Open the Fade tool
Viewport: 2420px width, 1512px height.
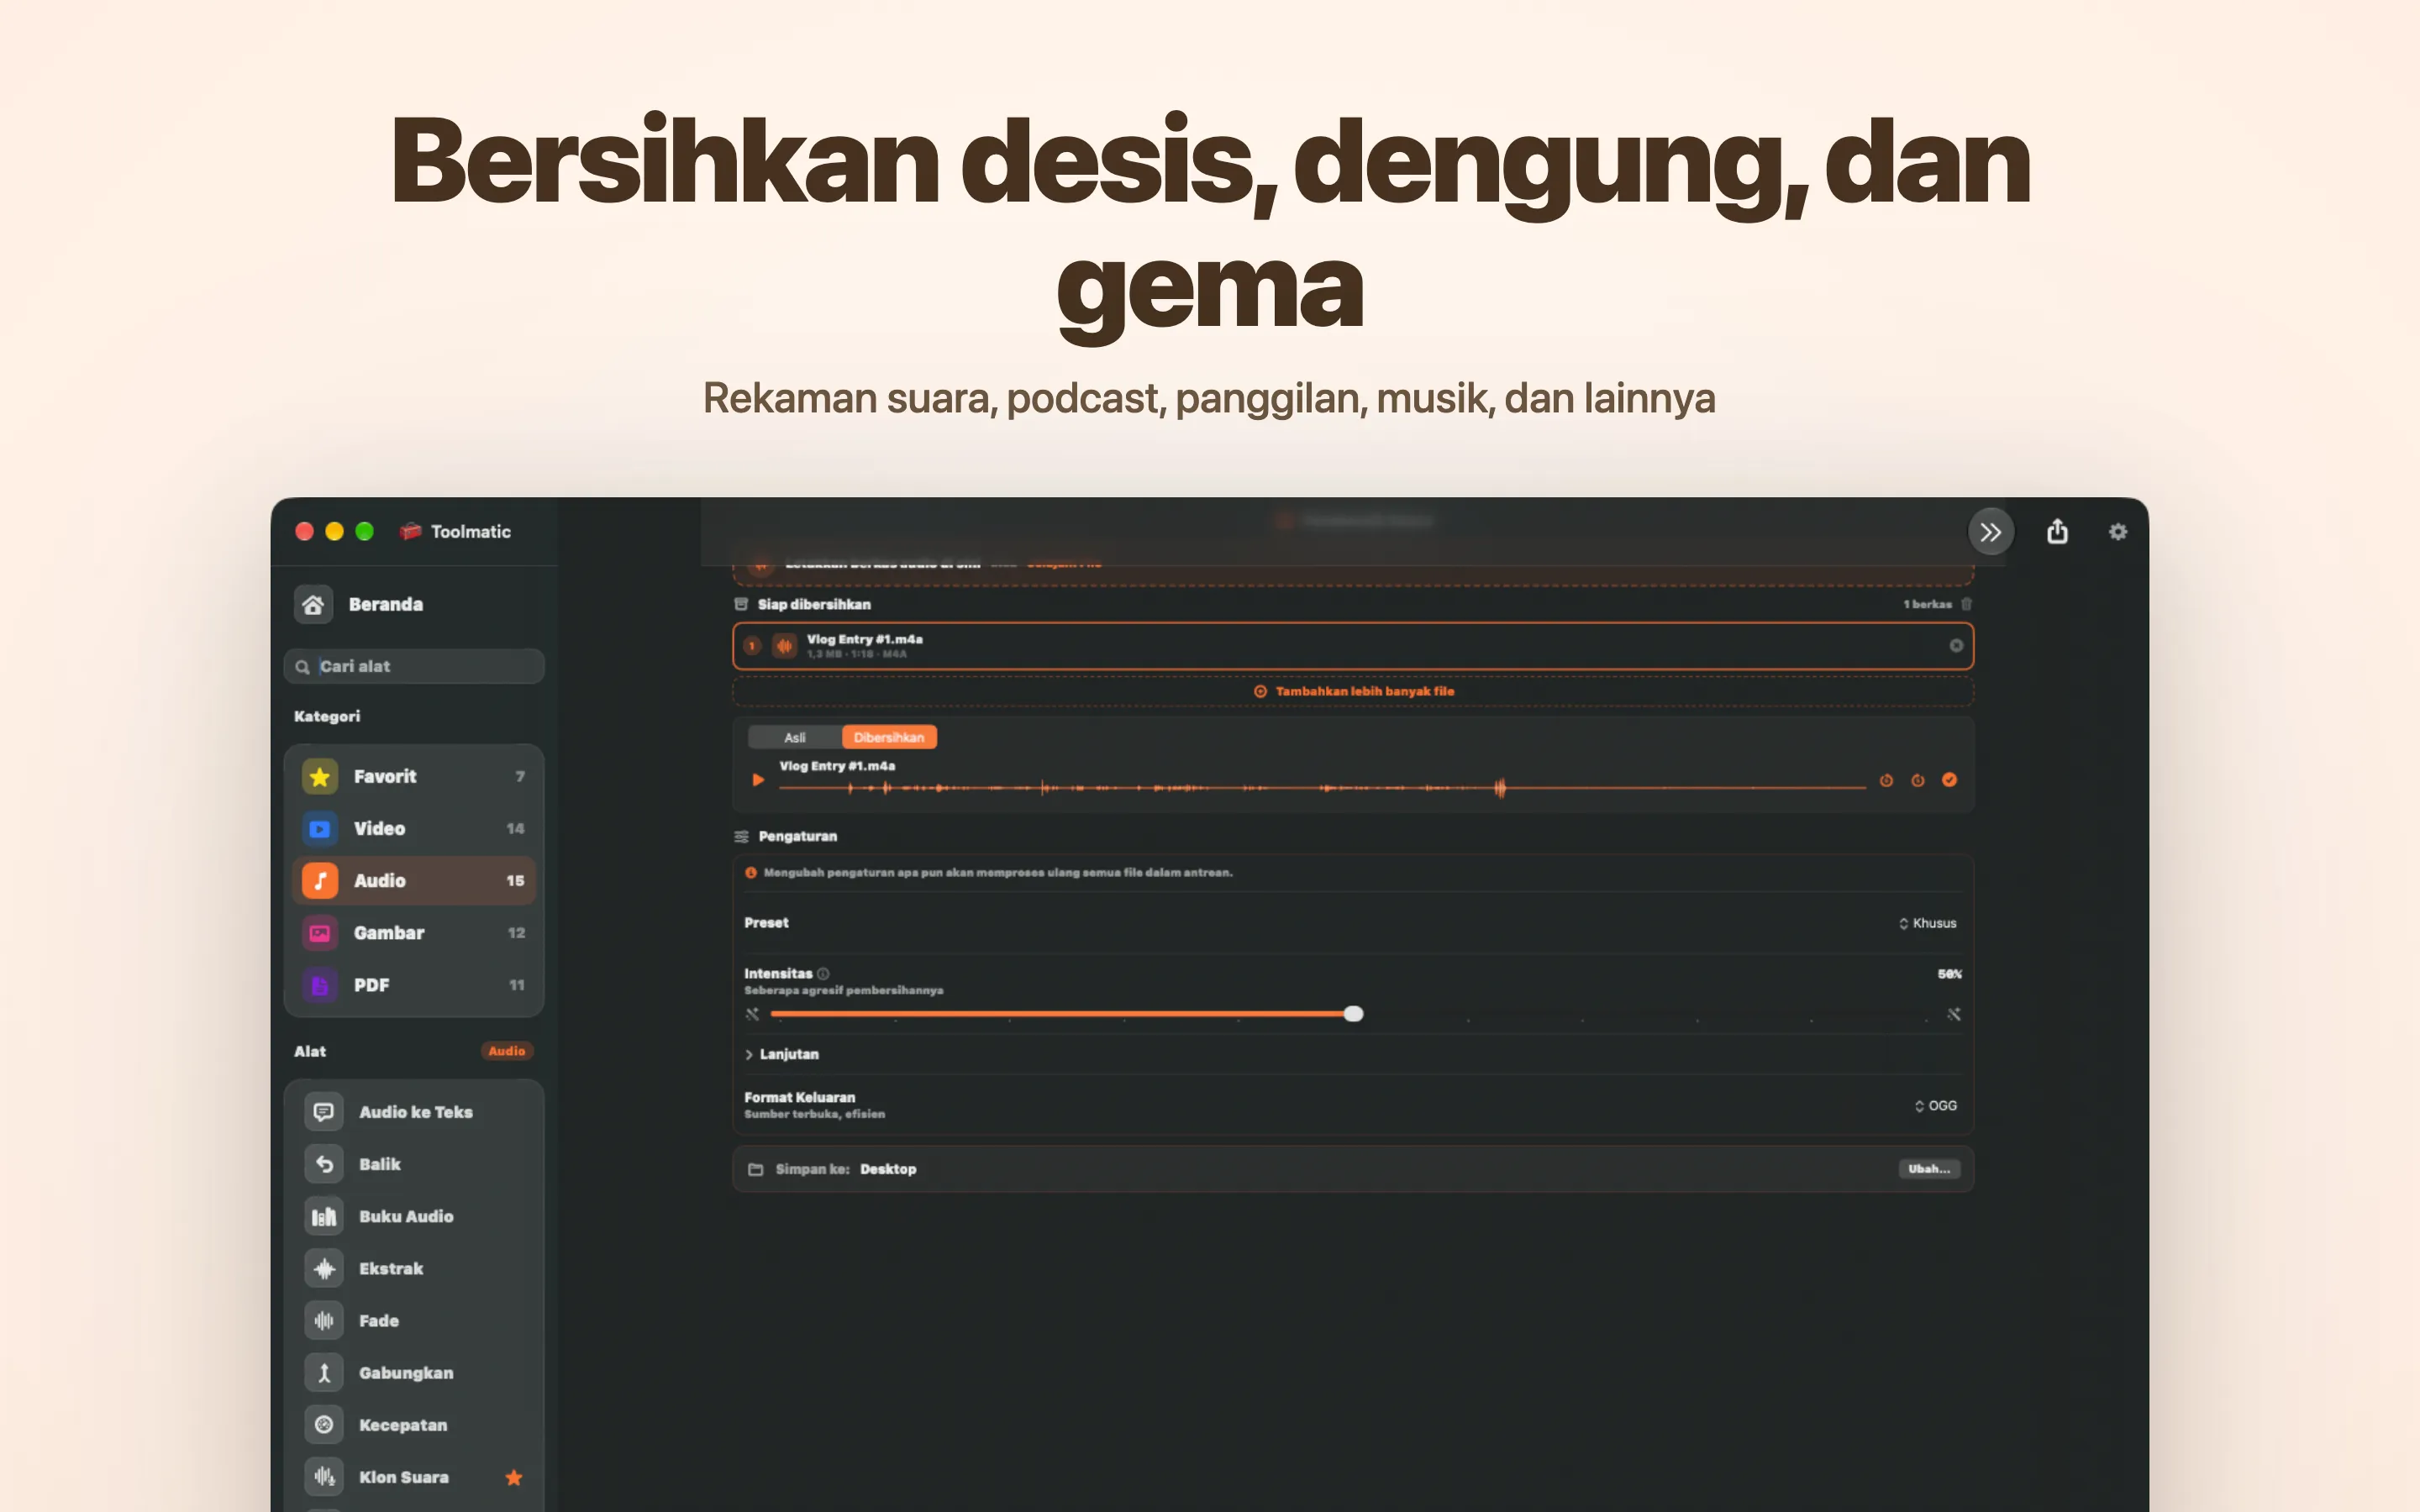coord(414,1320)
